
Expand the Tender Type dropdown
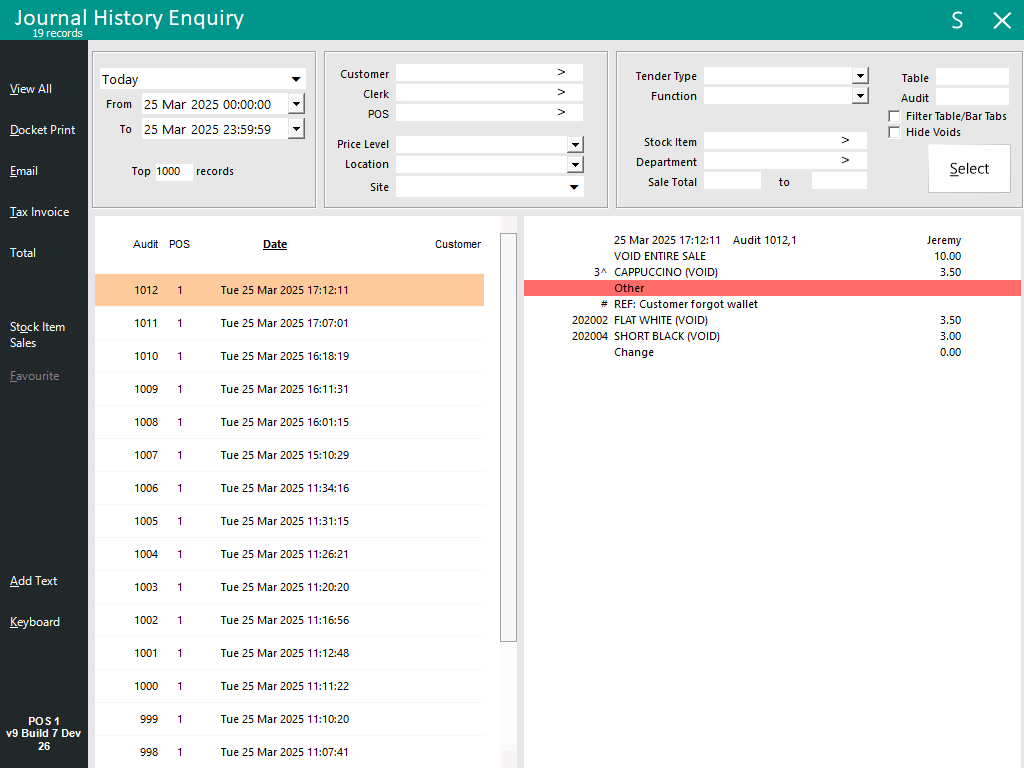860,76
